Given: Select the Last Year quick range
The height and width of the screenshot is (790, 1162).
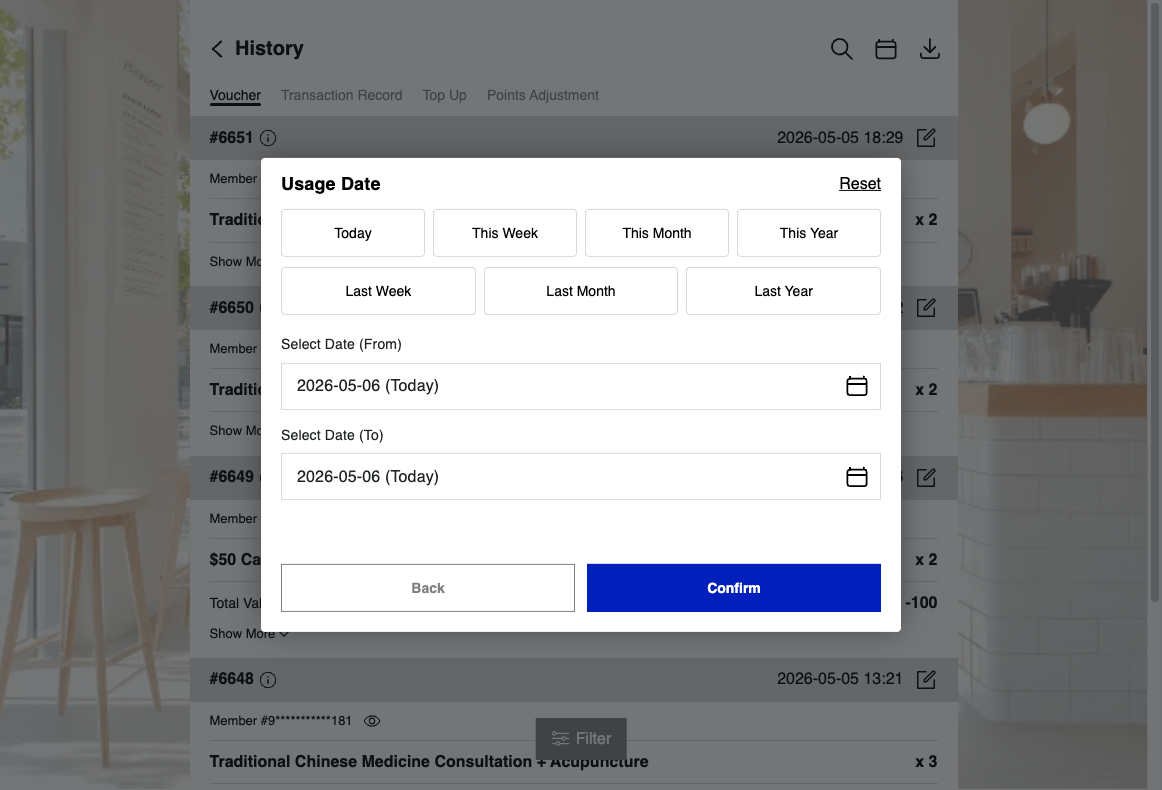Looking at the screenshot, I should (x=783, y=291).
